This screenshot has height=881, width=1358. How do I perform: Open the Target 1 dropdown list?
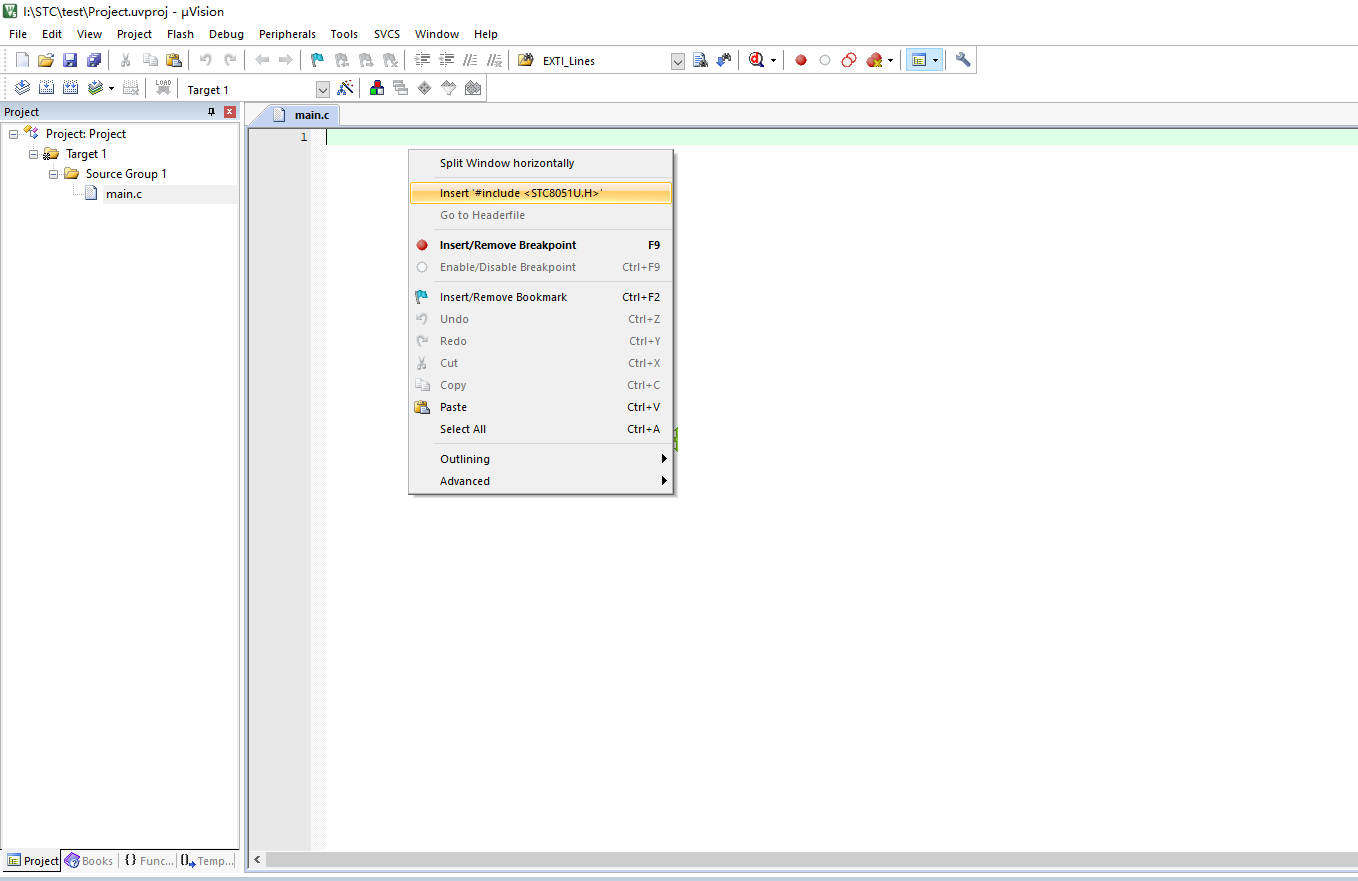(322, 89)
